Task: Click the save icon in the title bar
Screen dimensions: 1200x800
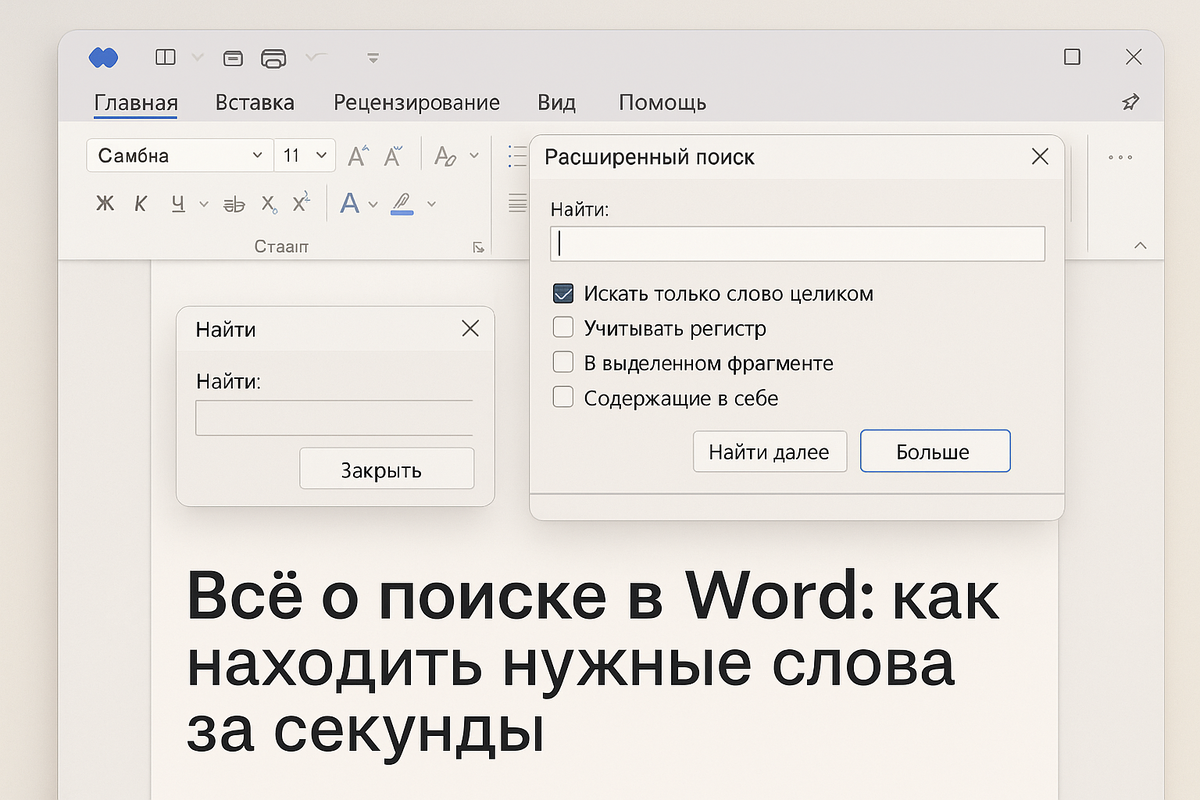Action: click(x=233, y=57)
